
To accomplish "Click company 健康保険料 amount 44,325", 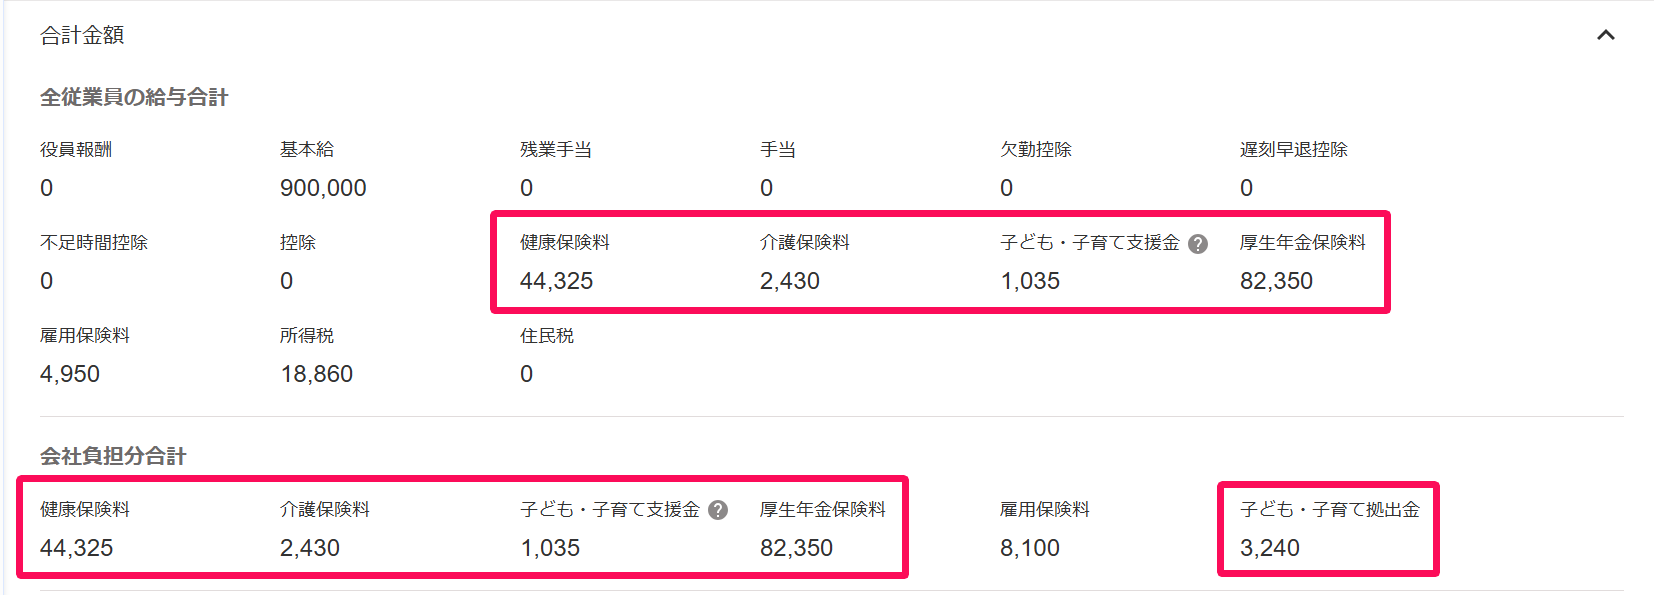I will pyautogui.click(x=77, y=548).
